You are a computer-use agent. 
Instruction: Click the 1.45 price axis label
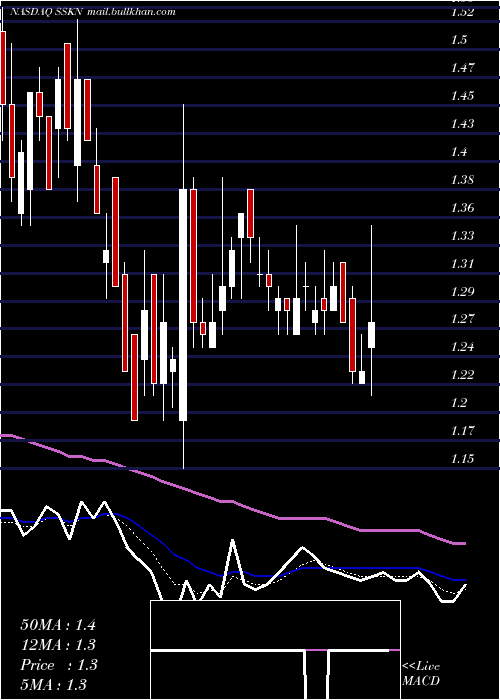[462, 96]
